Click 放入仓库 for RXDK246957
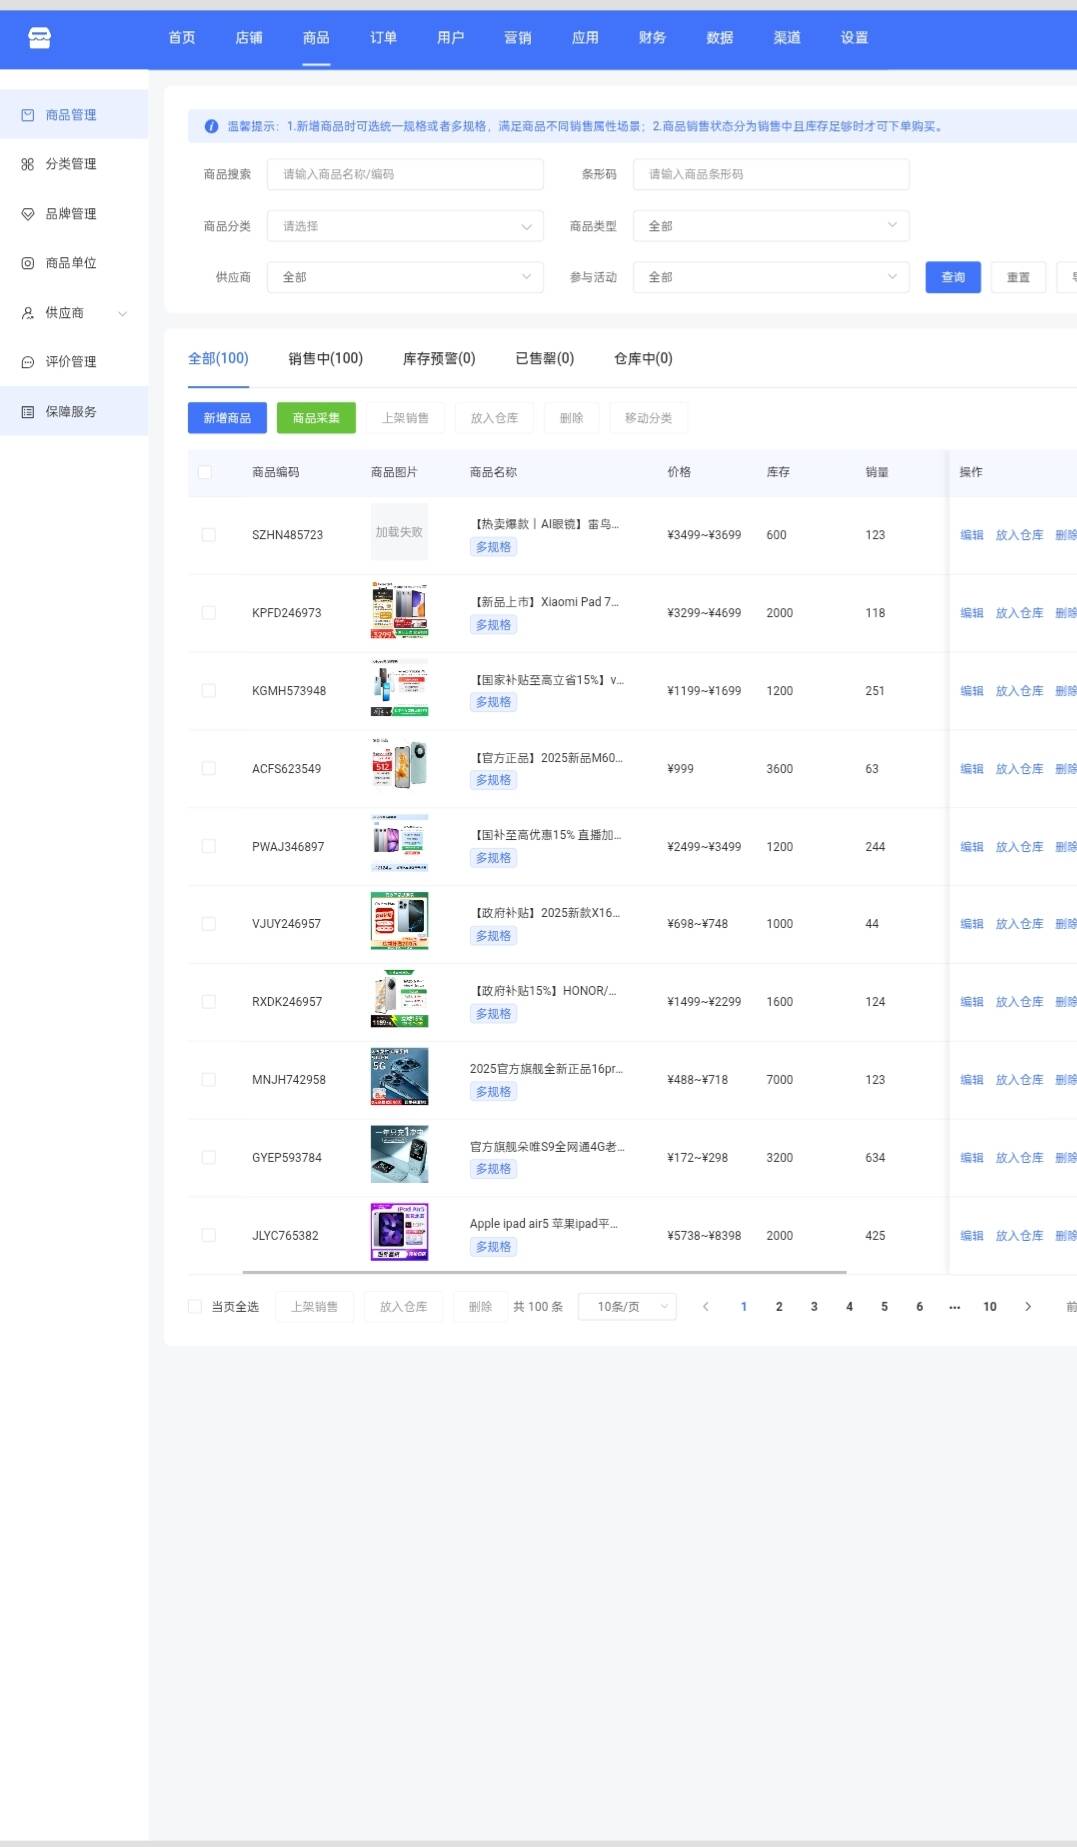Viewport: 1077px width, 1847px height. click(1019, 1002)
